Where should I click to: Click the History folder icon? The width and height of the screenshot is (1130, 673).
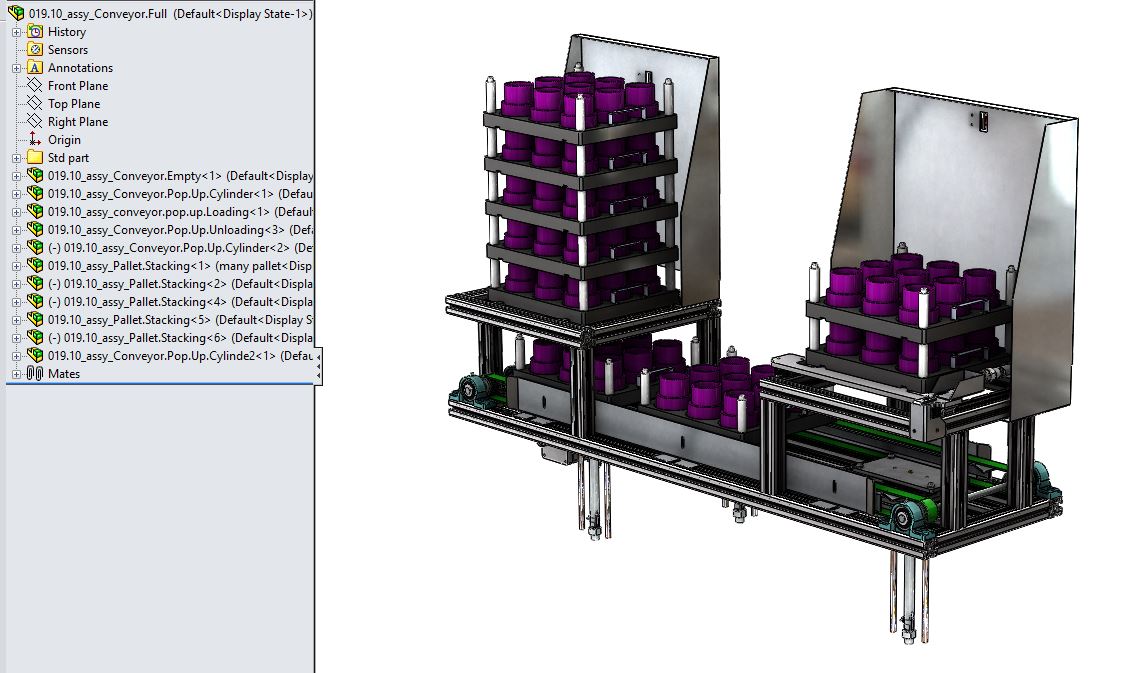pos(35,31)
